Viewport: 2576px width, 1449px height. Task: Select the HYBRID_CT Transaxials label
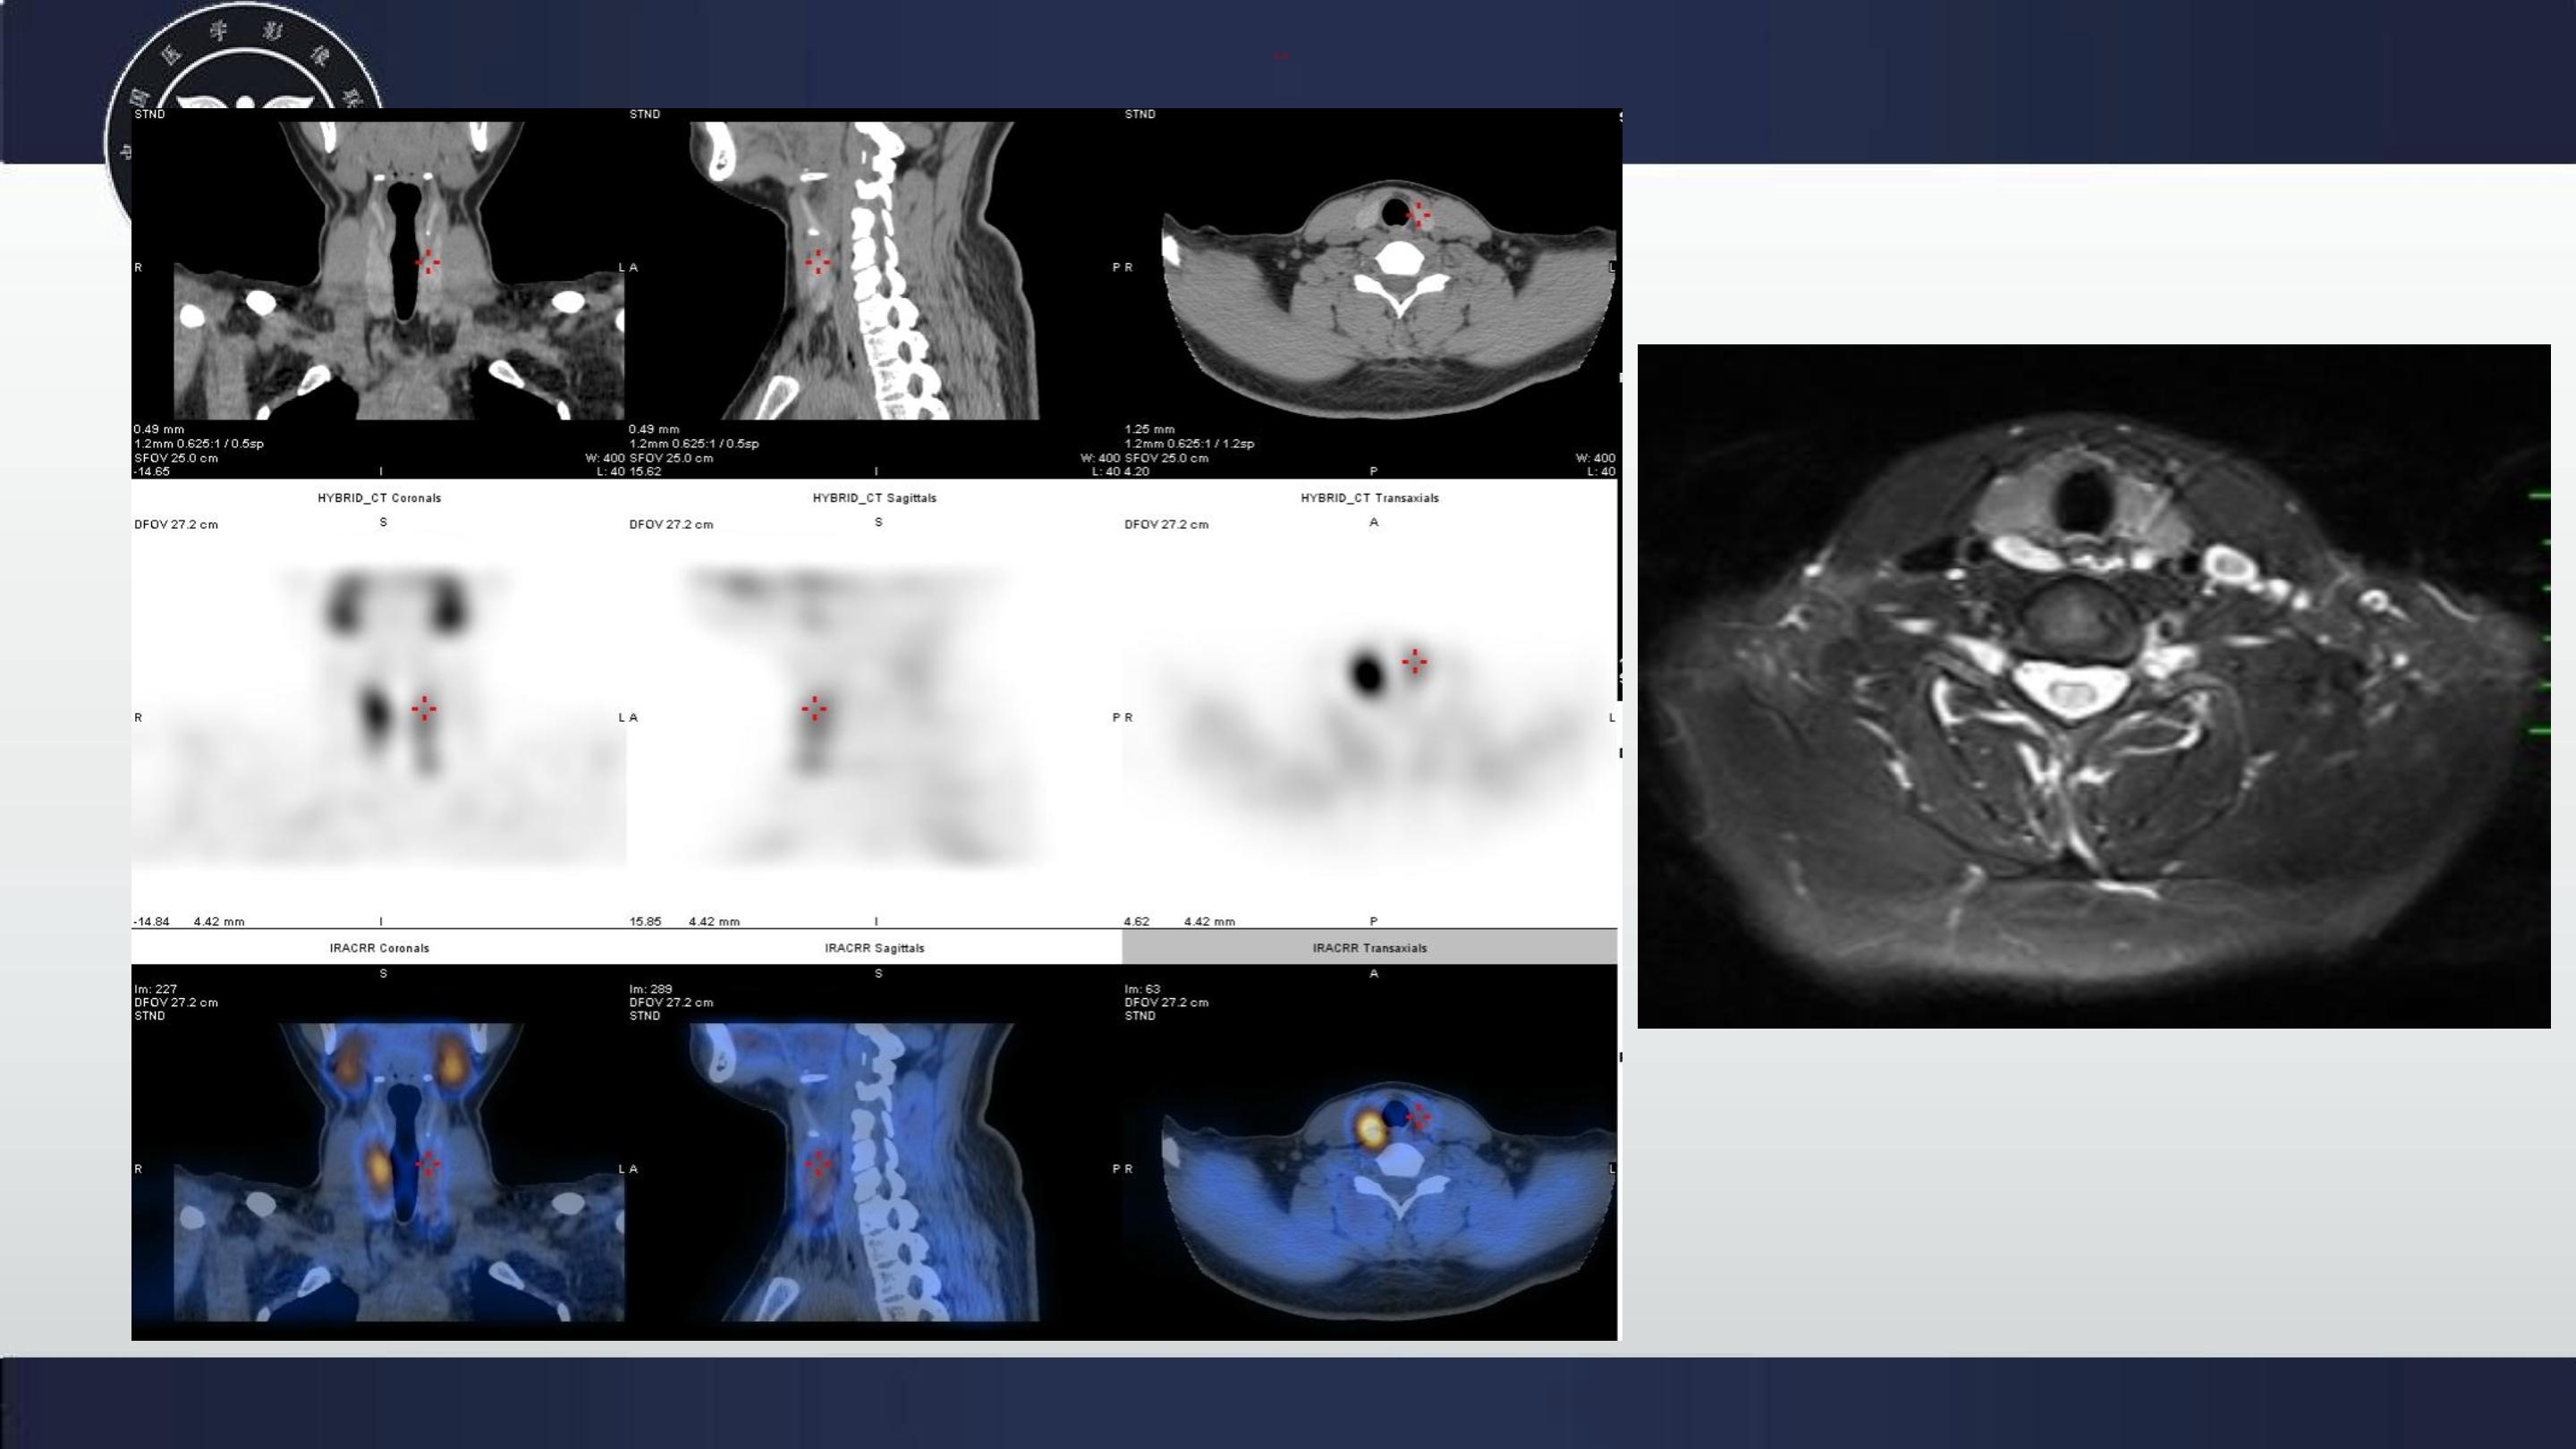pyautogui.click(x=1369, y=498)
